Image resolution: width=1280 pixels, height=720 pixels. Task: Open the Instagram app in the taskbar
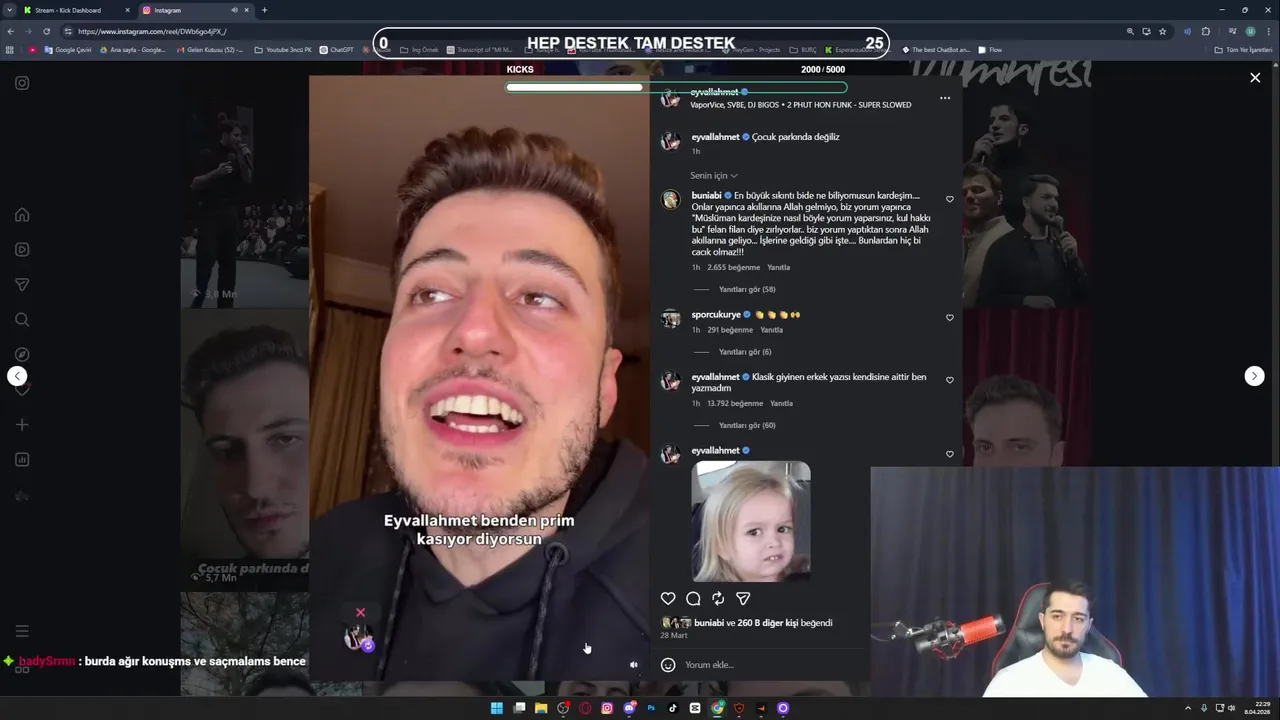(x=607, y=708)
